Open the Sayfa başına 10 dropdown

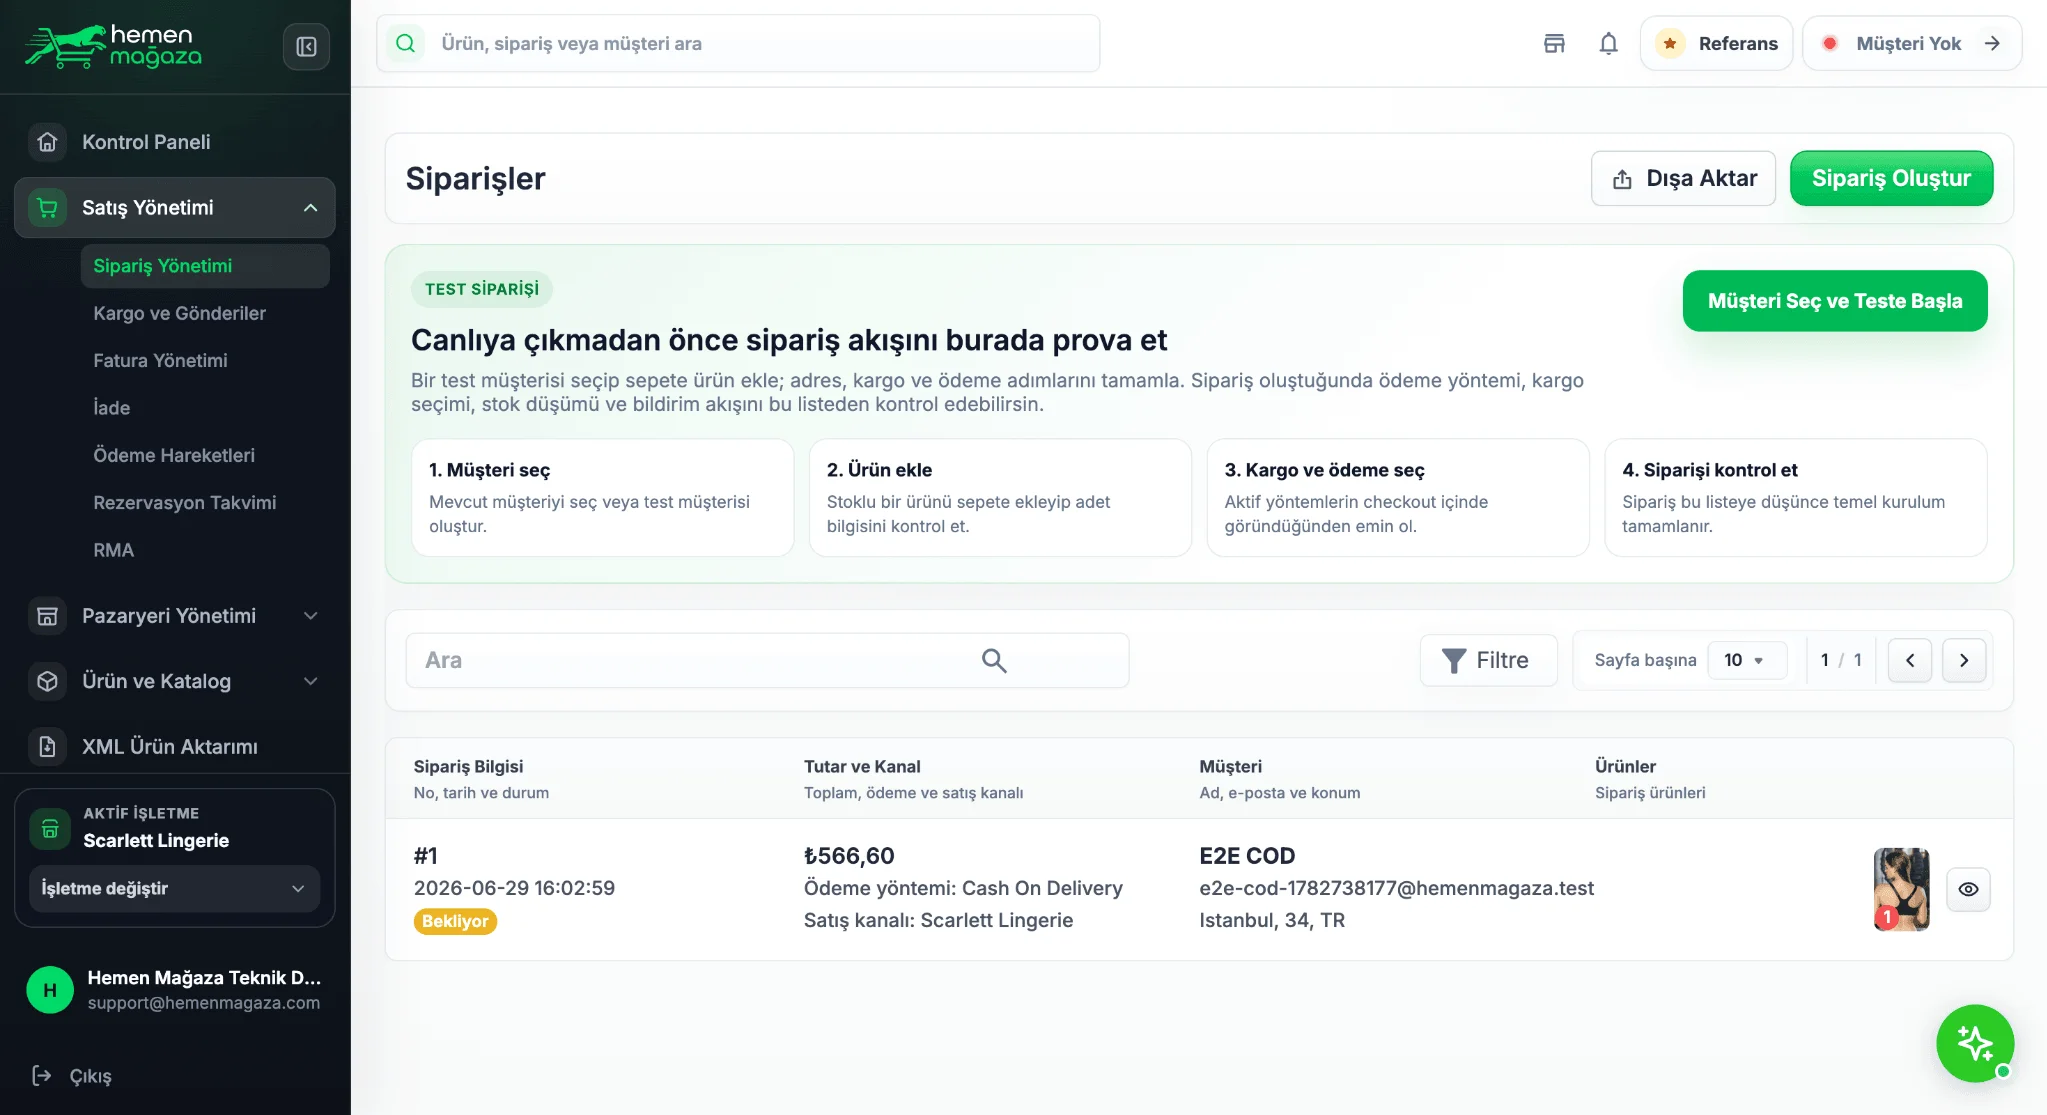[1746, 660]
